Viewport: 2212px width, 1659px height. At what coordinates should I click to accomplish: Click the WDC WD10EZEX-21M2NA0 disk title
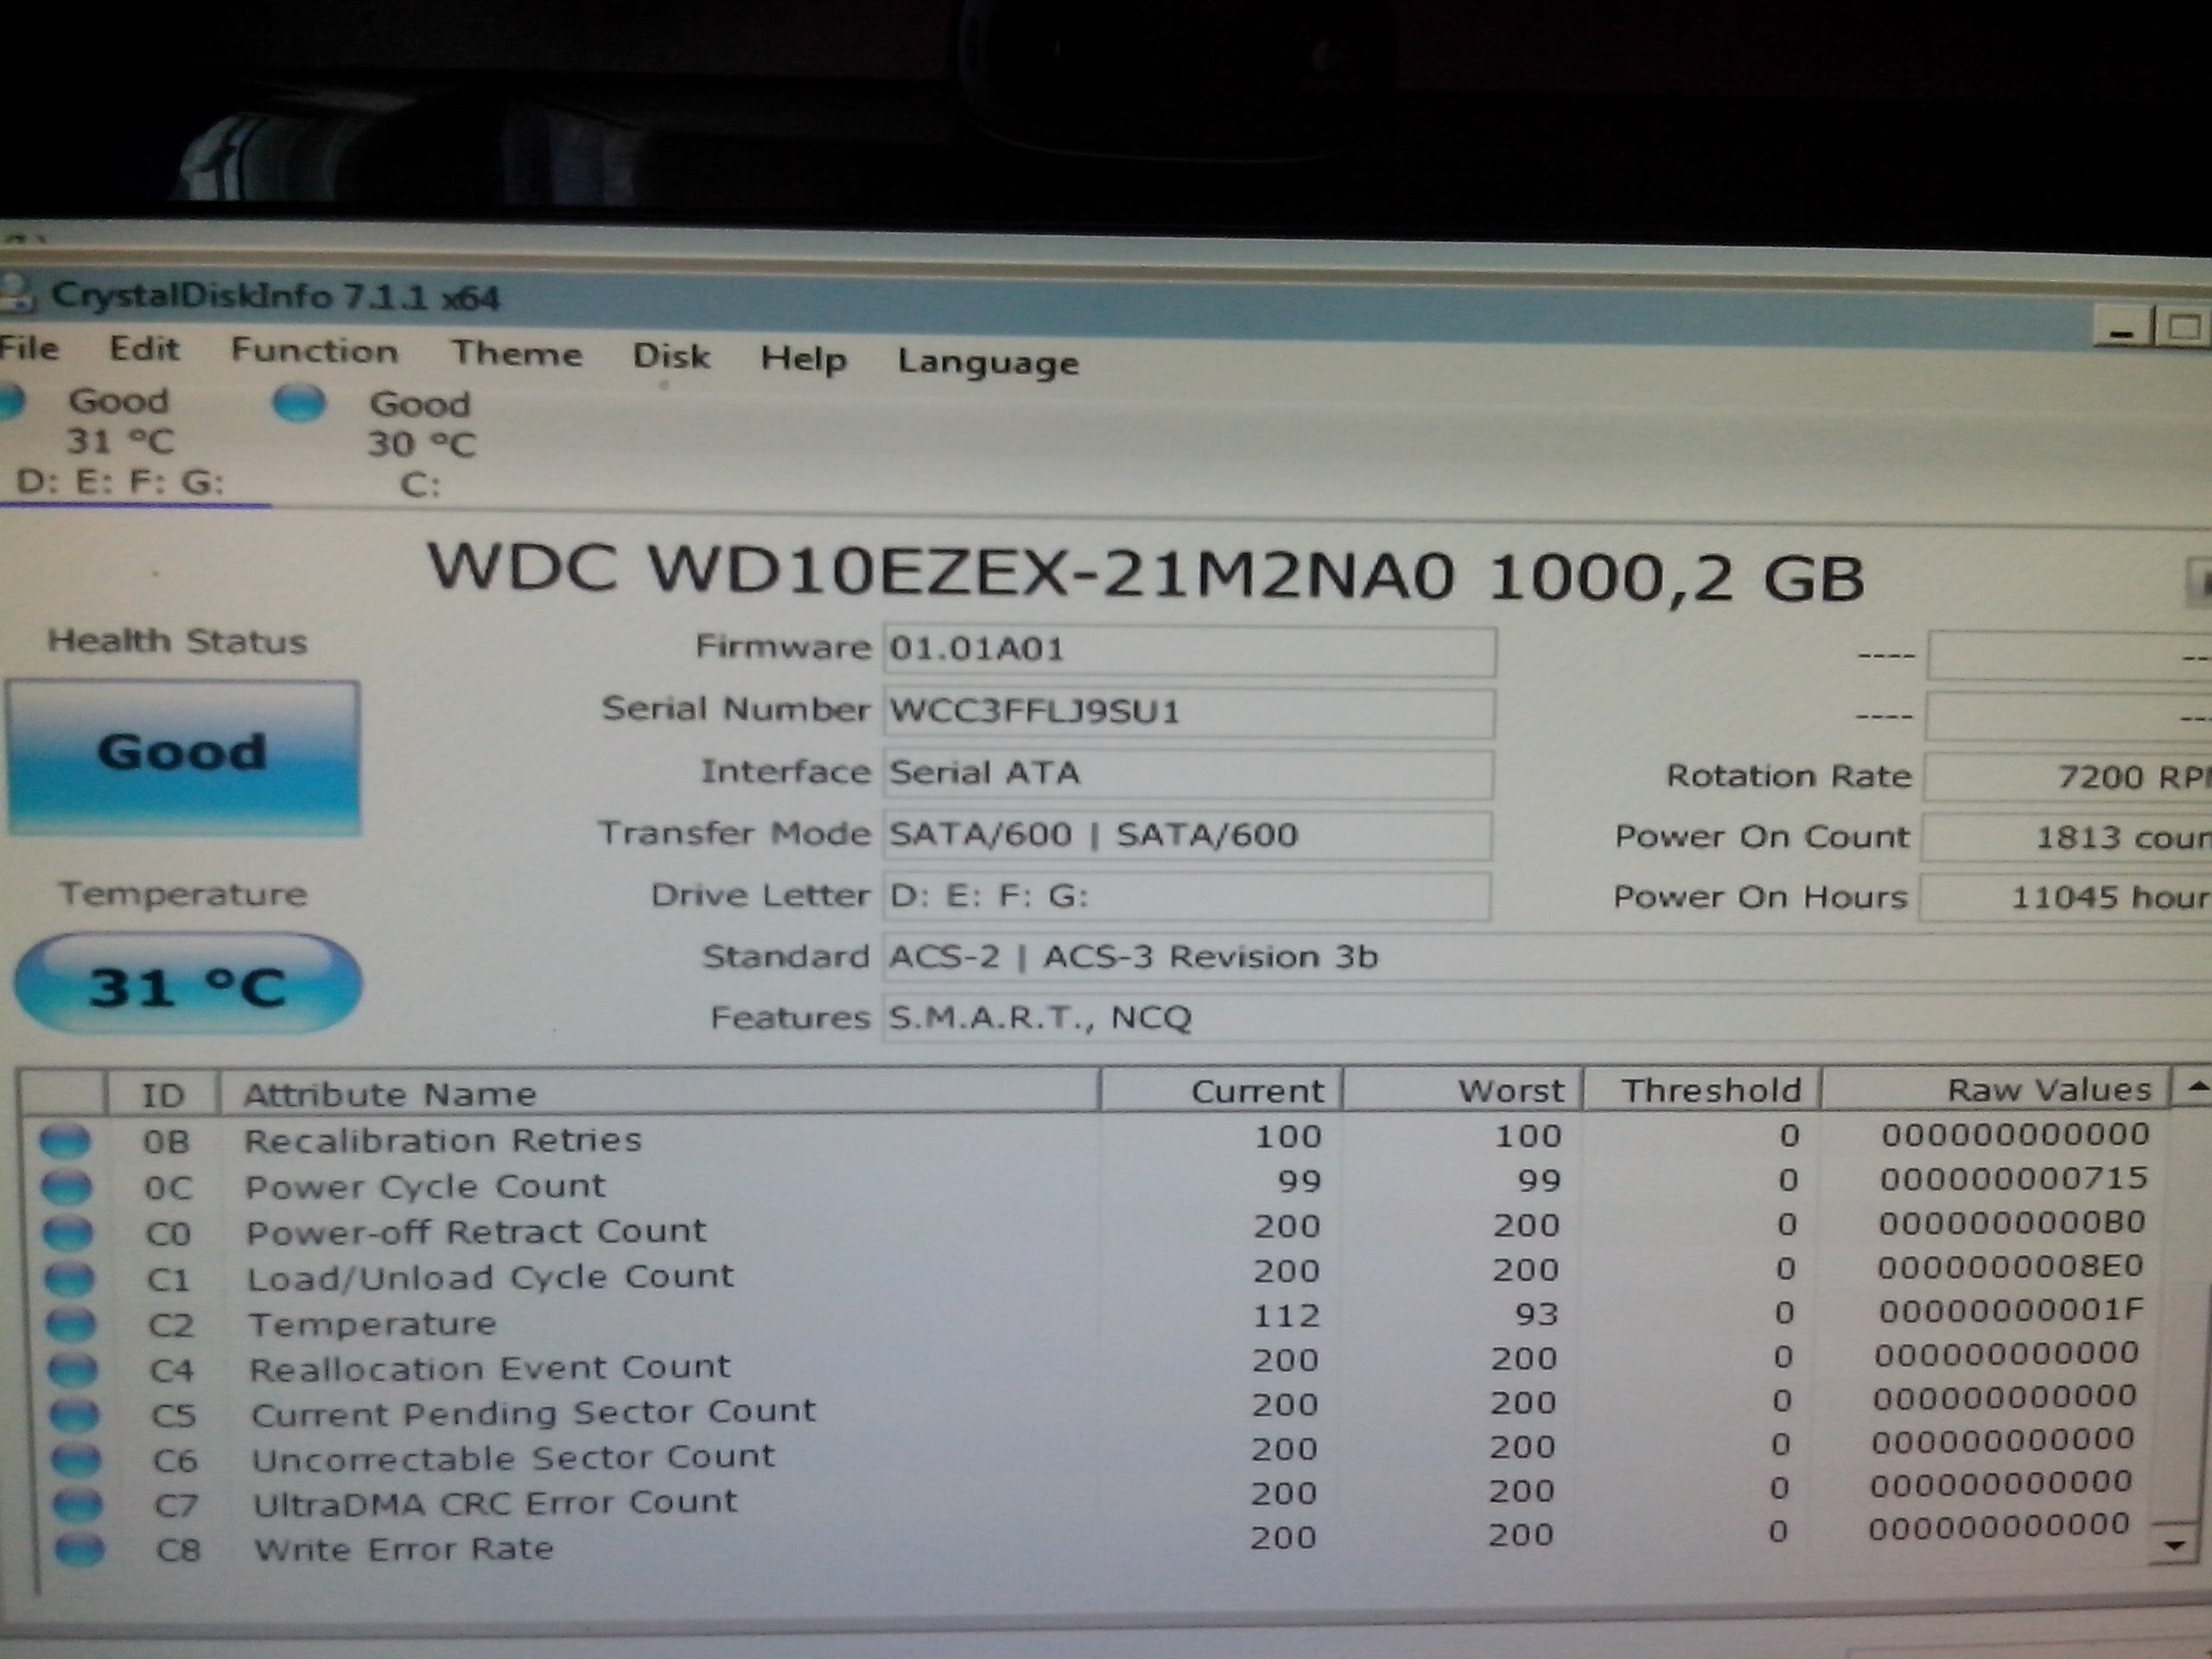coord(1146,575)
